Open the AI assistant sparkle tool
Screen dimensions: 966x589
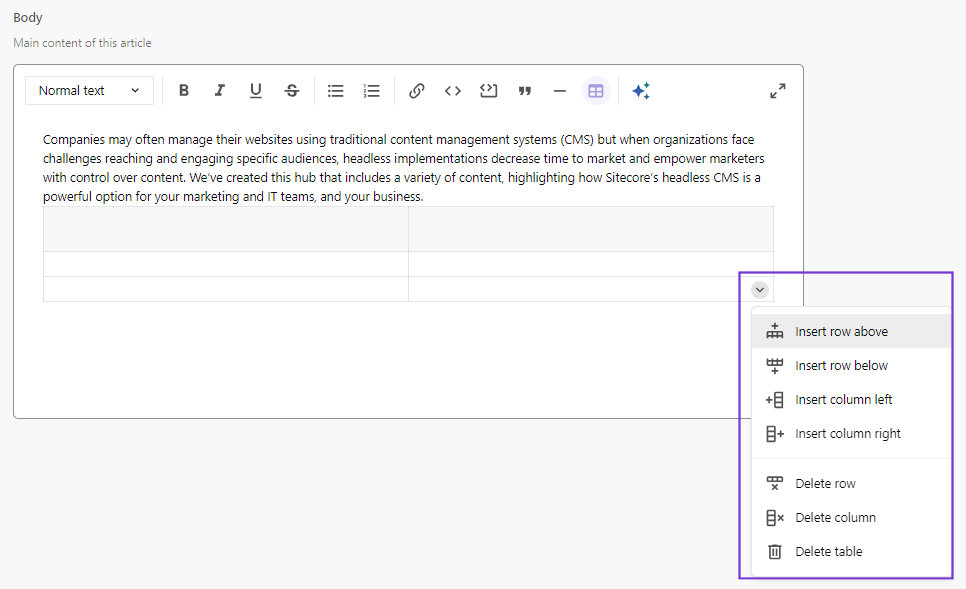(x=641, y=91)
